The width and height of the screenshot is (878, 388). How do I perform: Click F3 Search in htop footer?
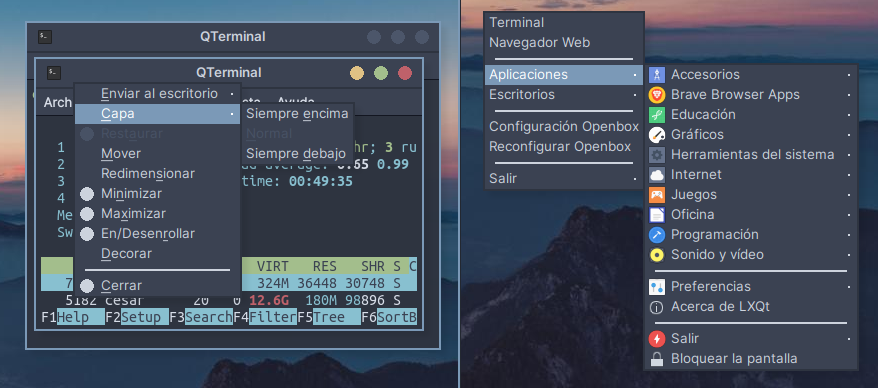pos(201,317)
